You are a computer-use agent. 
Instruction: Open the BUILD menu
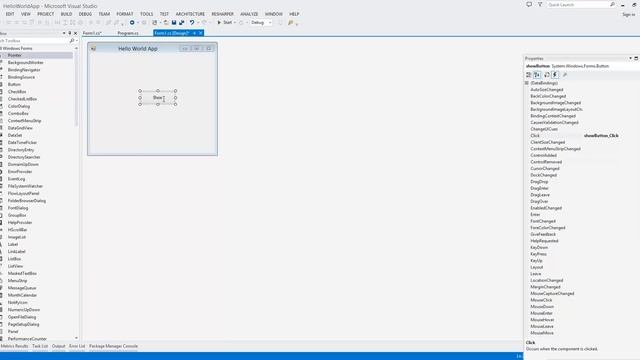tap(66, 14)
